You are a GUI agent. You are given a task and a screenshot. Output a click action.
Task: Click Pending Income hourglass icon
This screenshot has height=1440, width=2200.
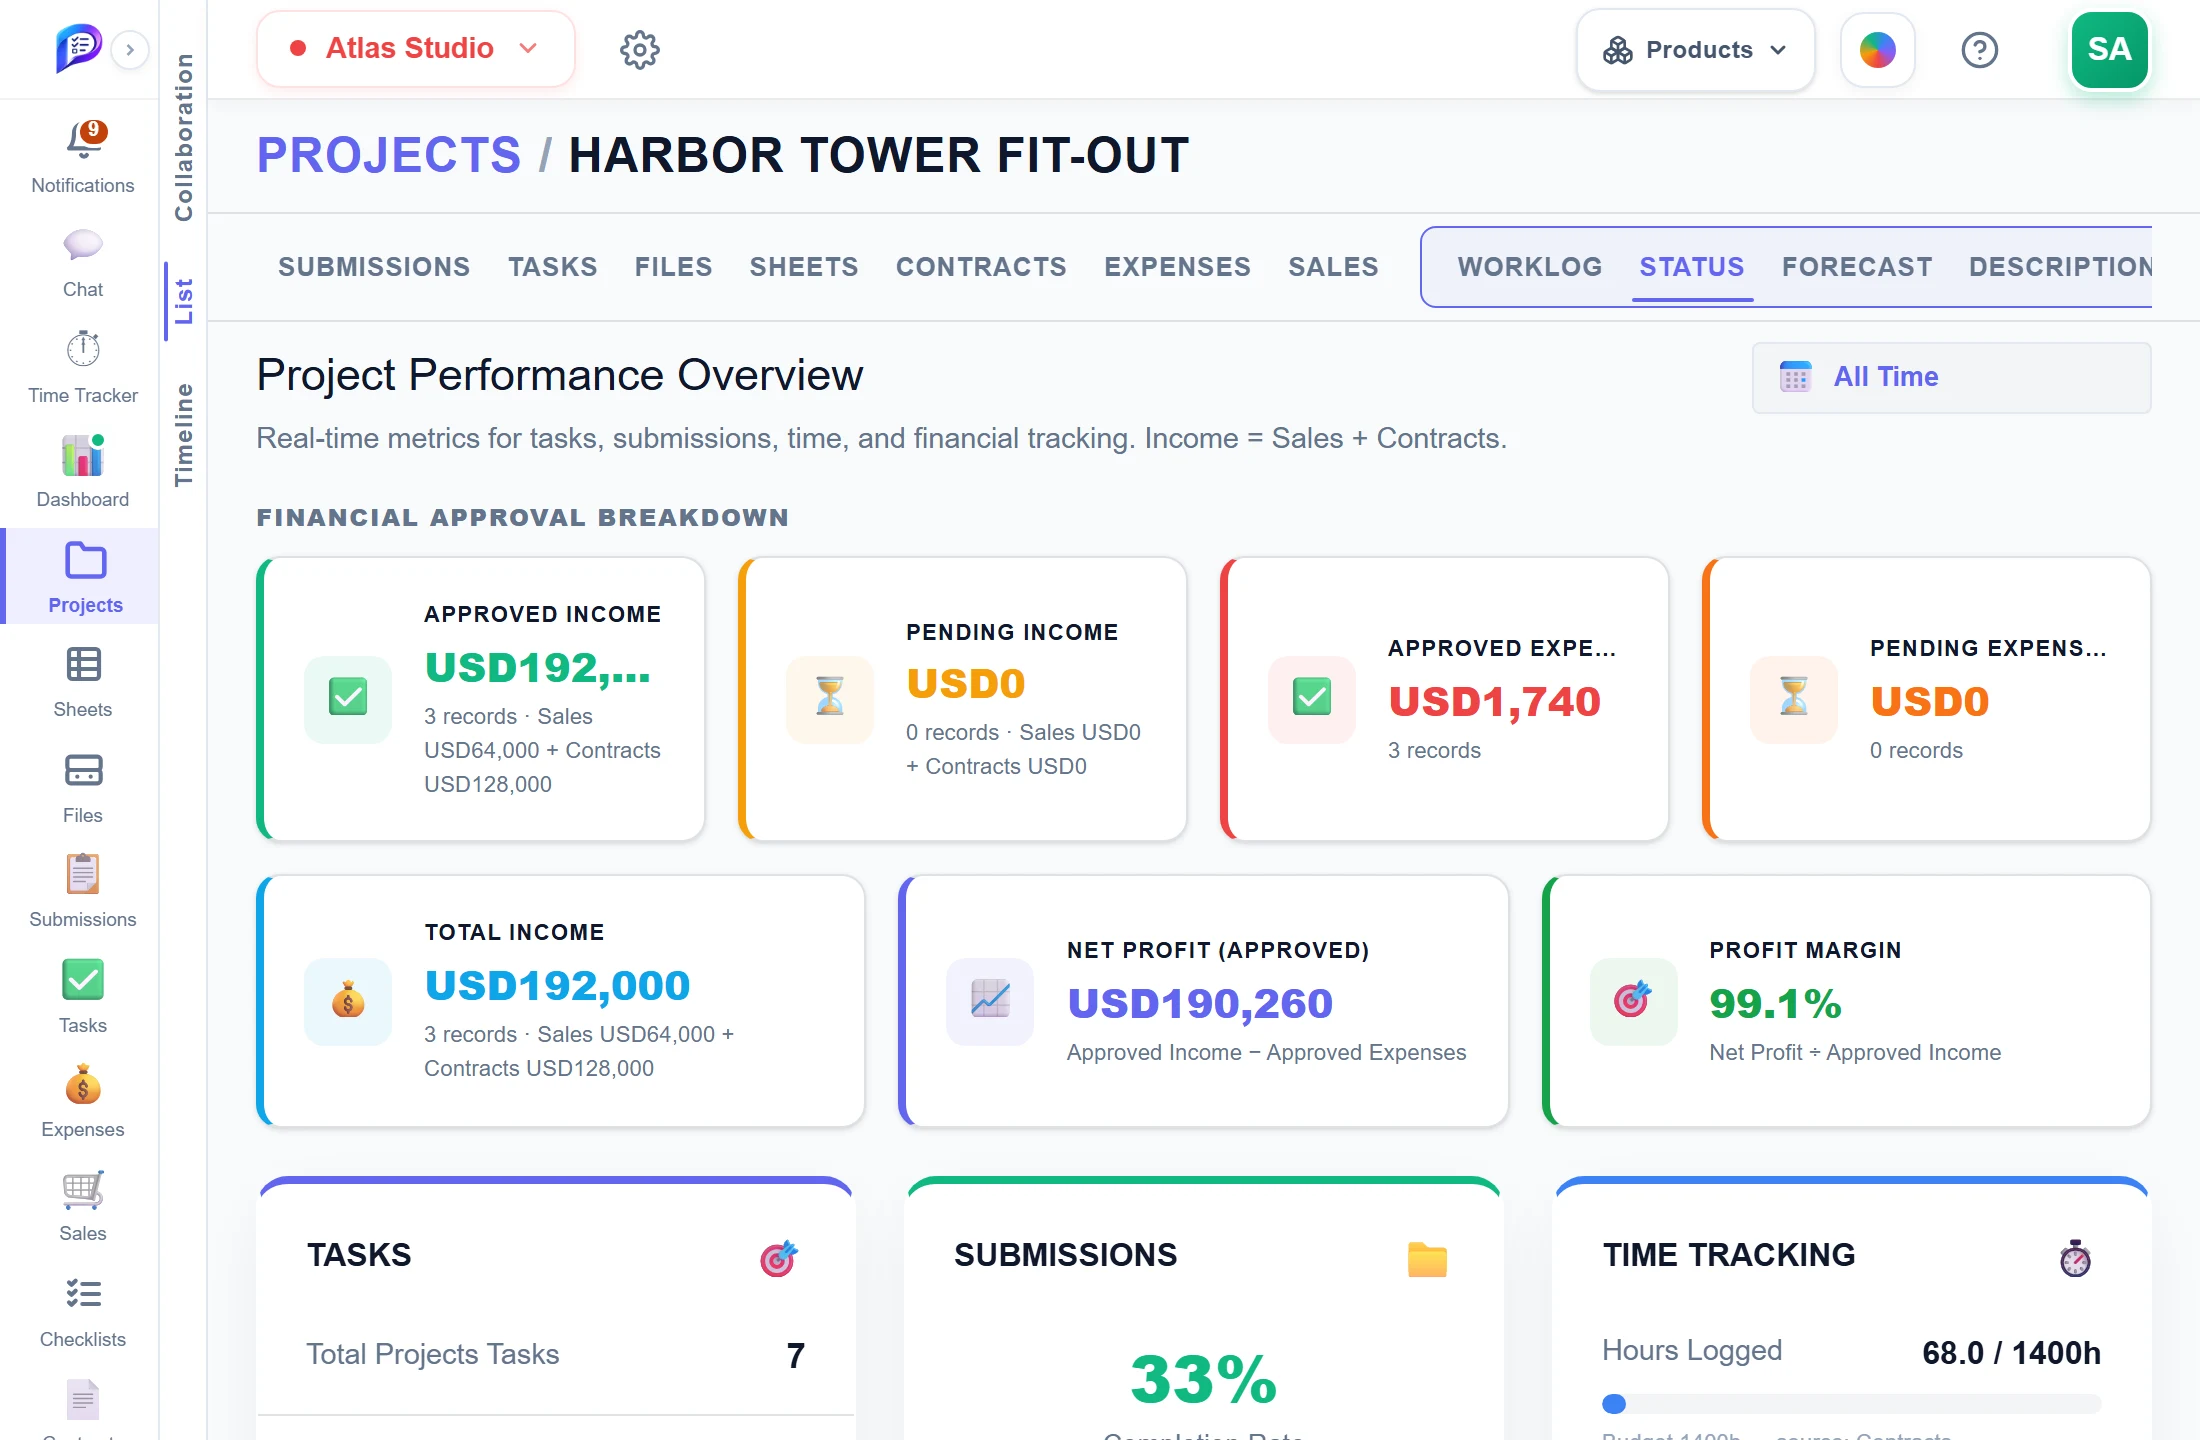tap(830, 698)
